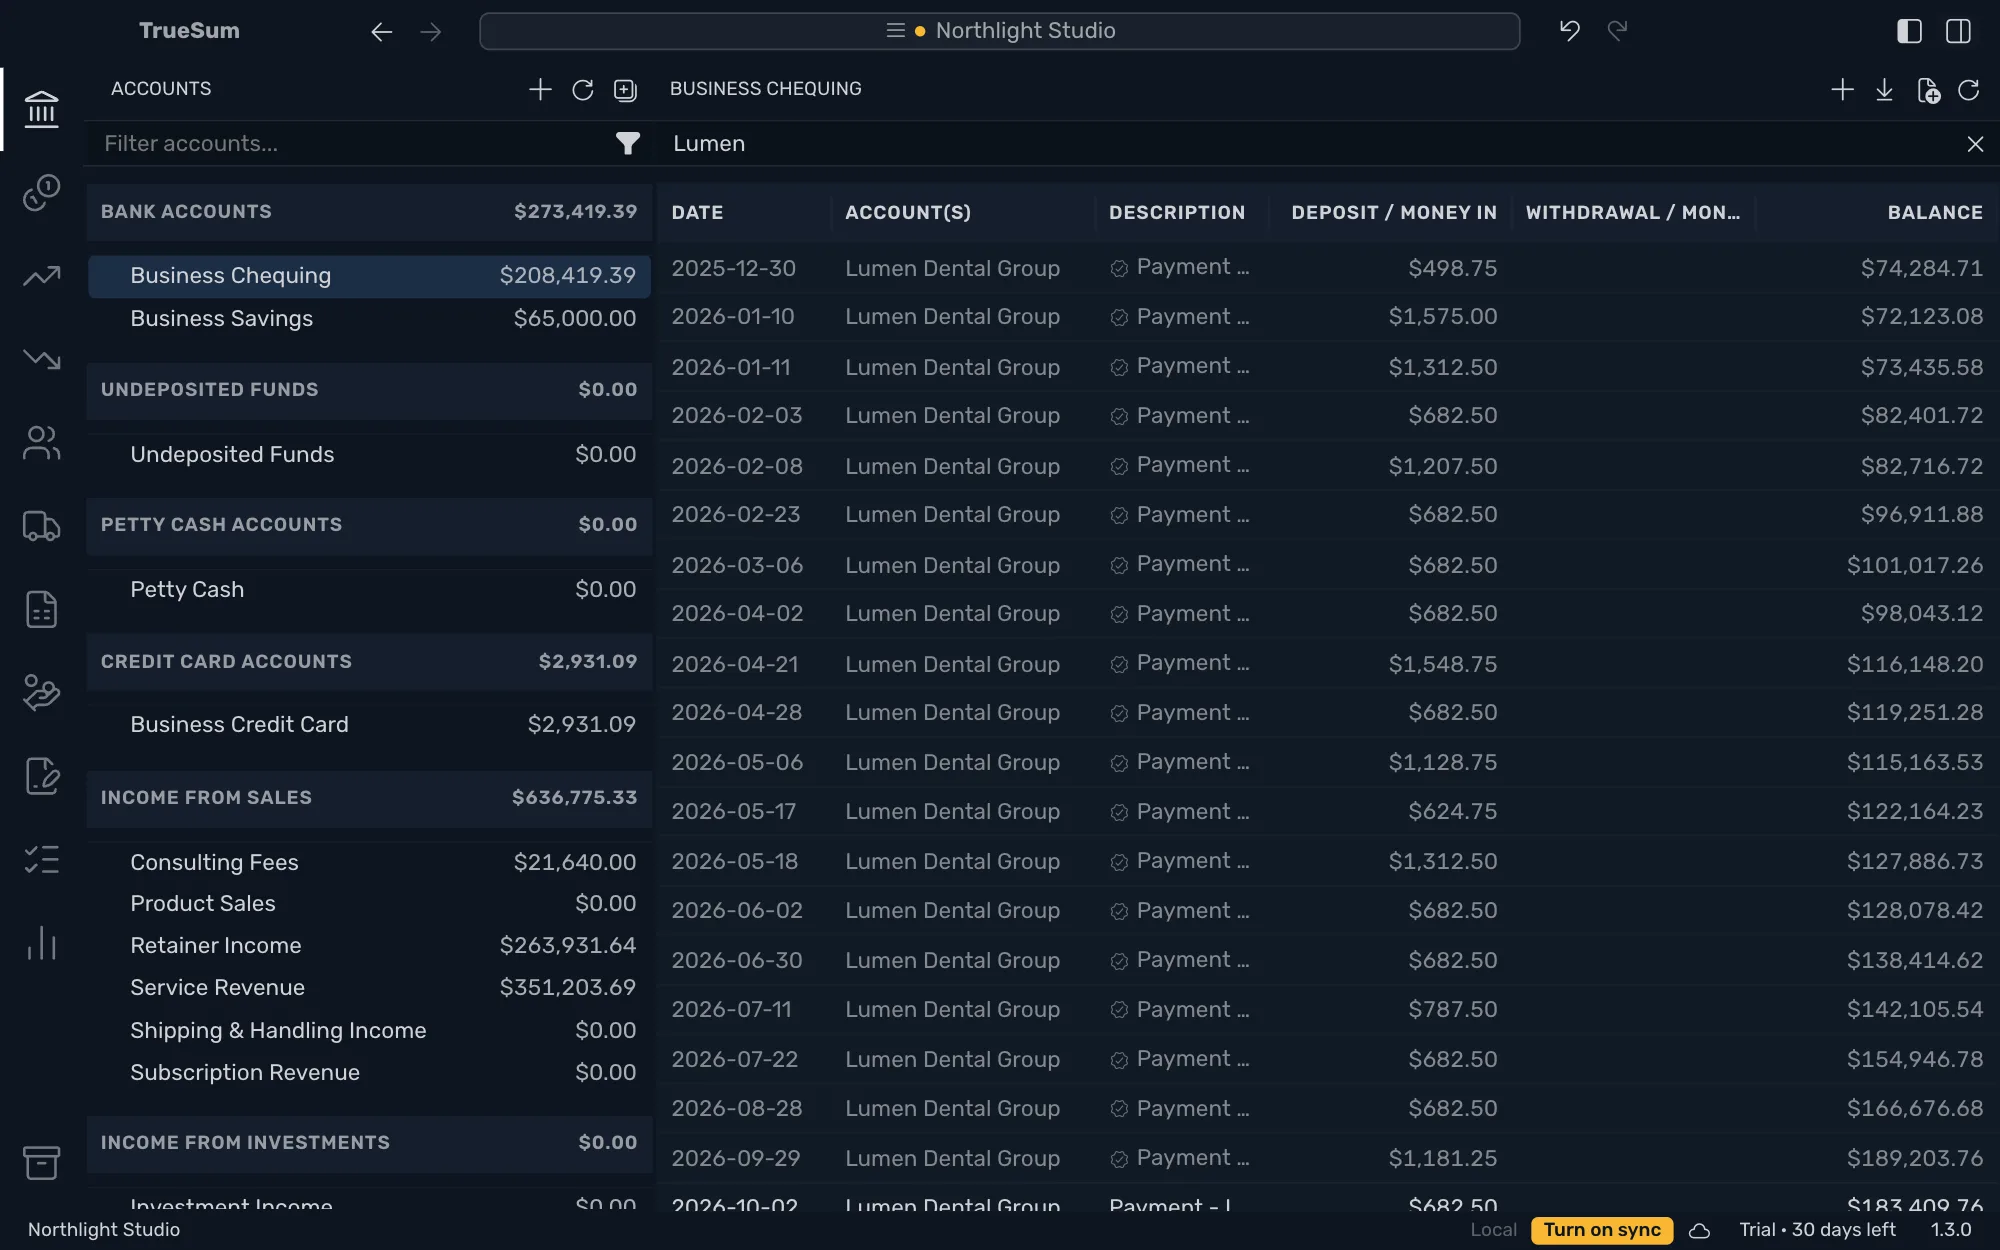Collapse the Petty Cash Accounts group
This screenshot has width=2000, height=1250.
click(x=369, y=525)
